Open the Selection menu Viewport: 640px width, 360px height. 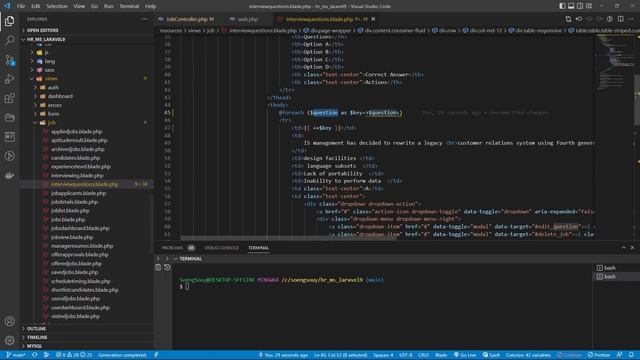(x=57, y=6)
